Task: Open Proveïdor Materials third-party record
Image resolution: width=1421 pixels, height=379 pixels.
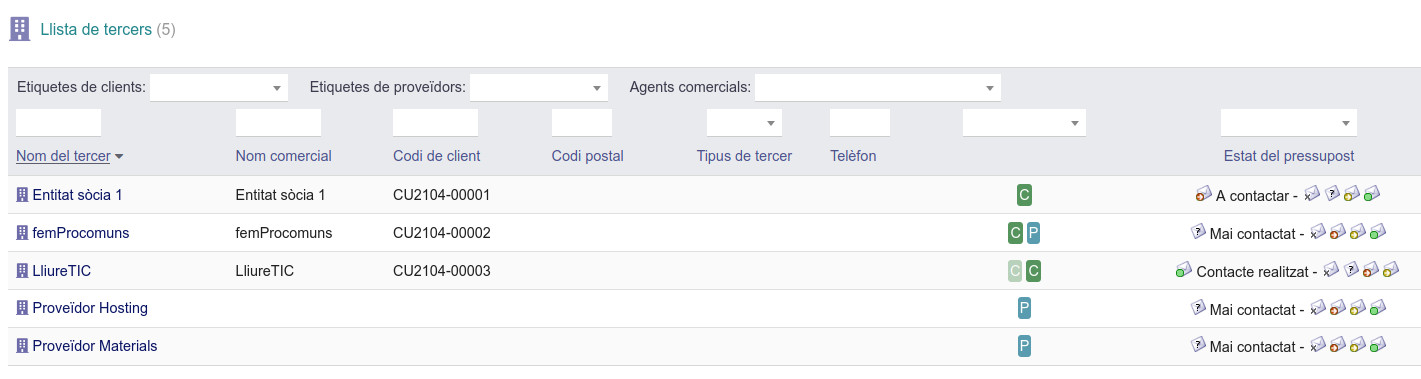Action: tap(95, 346)
